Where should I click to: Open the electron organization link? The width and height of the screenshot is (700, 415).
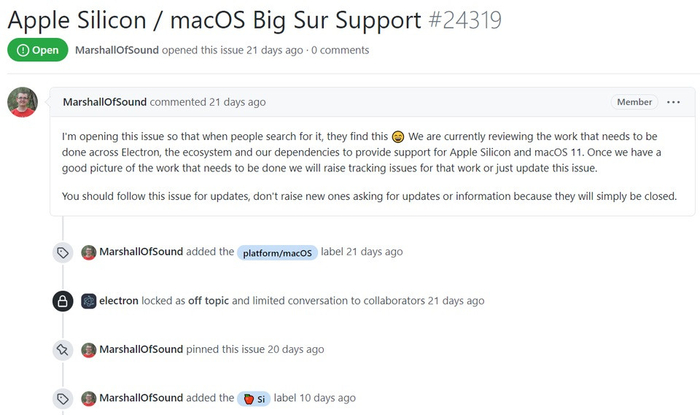119,300
